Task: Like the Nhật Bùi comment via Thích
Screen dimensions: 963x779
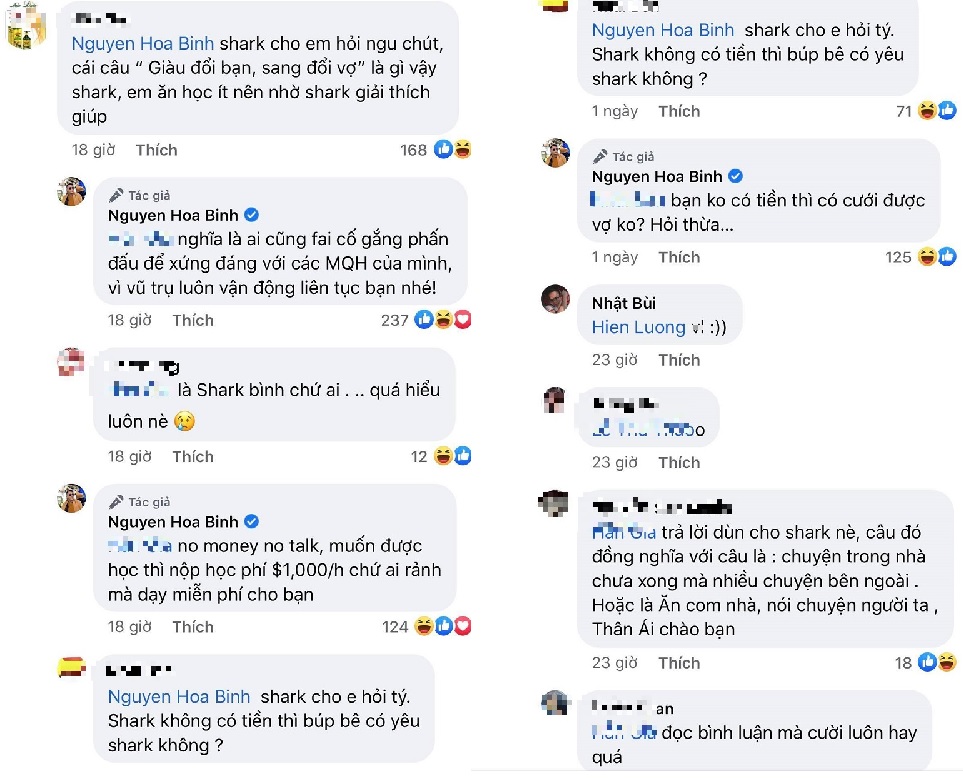Action: click(x=679, y=359)
